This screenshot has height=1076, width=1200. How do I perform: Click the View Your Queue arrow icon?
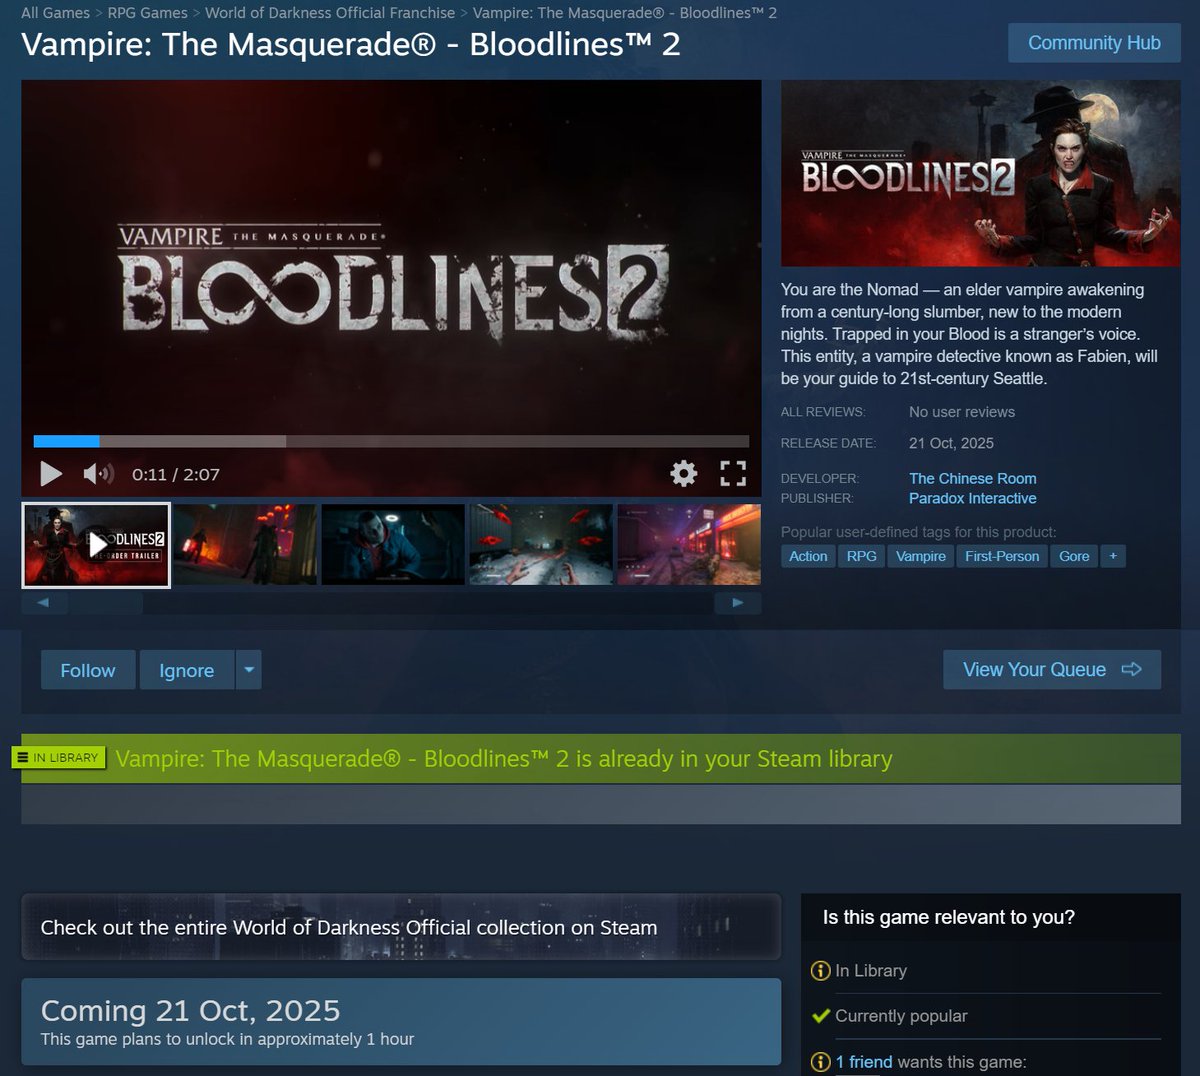point(1131,669)
